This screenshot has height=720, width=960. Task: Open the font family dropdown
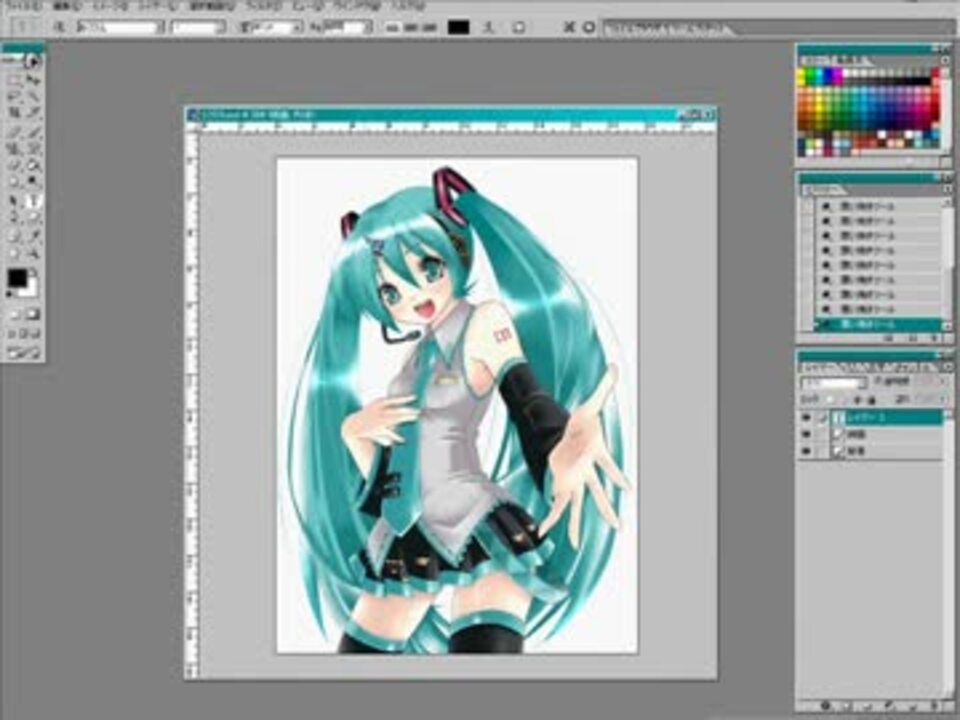160,28
